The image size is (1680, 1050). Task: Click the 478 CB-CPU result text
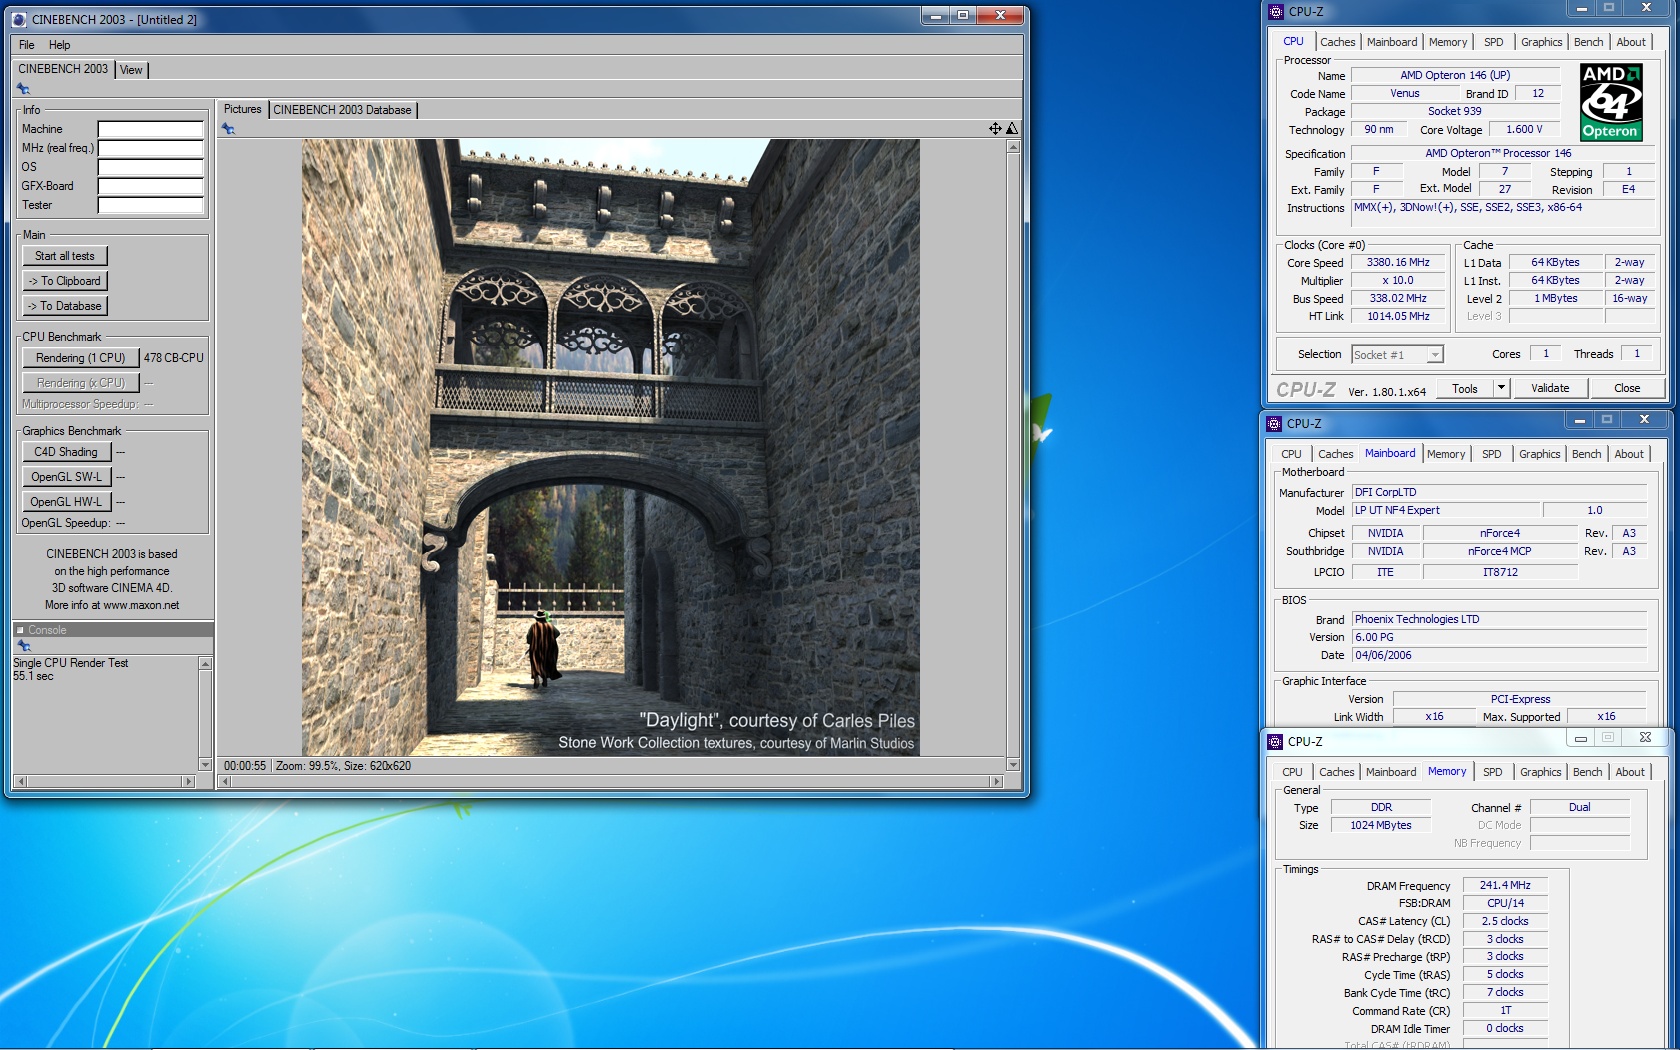(x=174, y=358)
